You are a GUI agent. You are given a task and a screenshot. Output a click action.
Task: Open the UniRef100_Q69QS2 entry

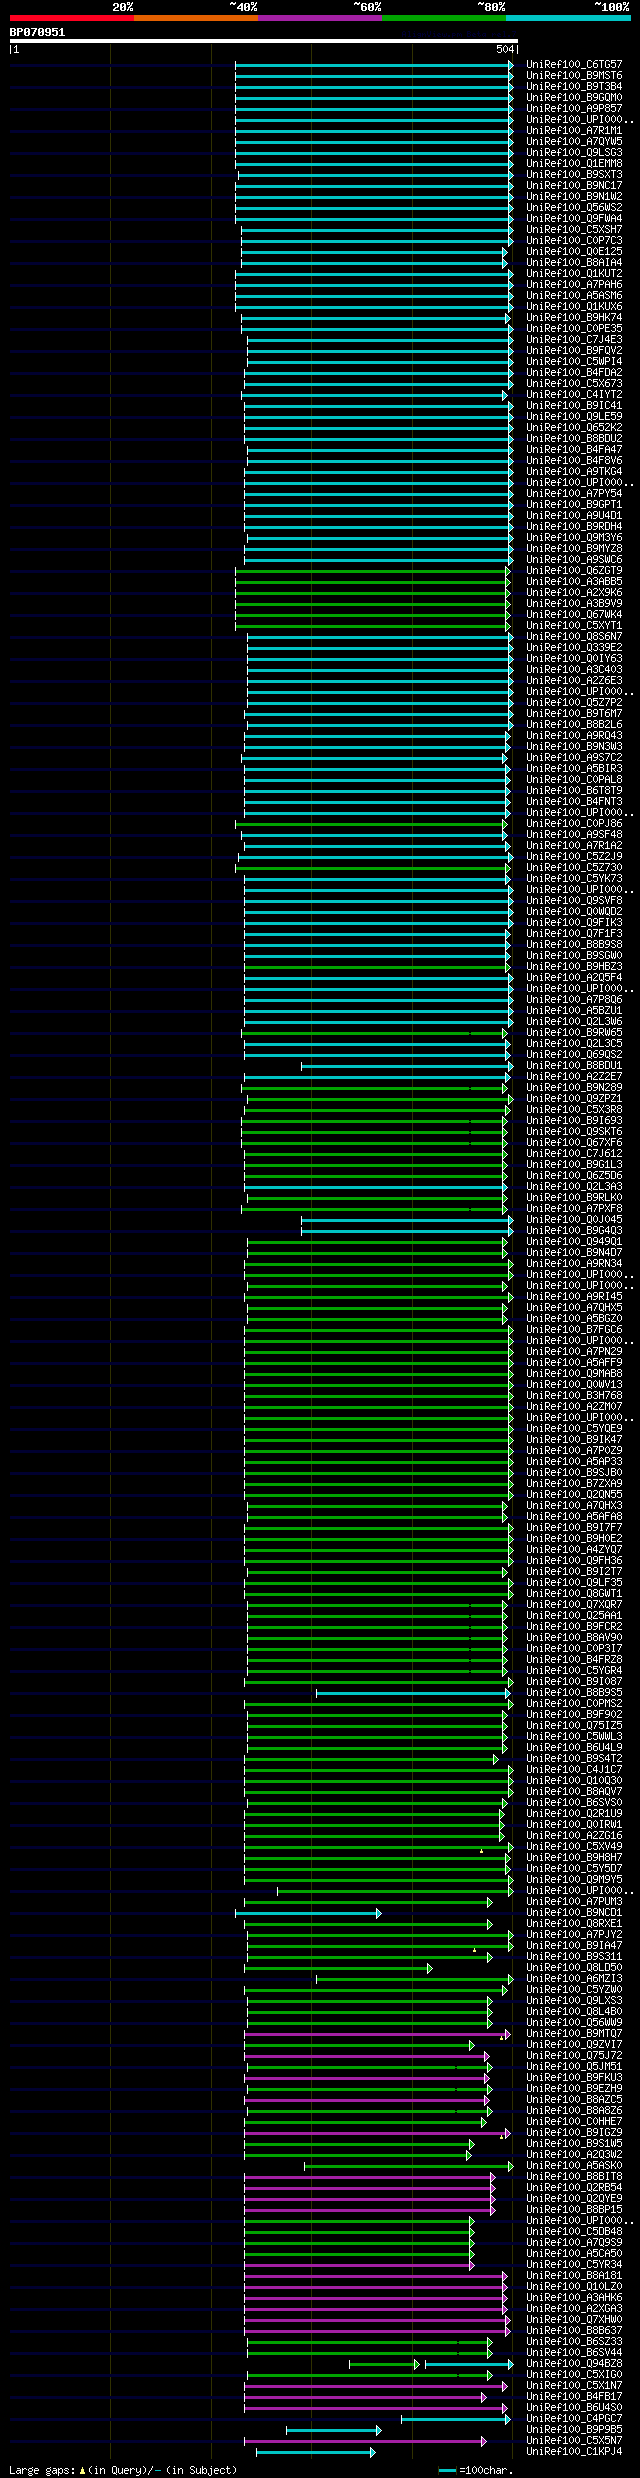click(x=574, y=1054)
